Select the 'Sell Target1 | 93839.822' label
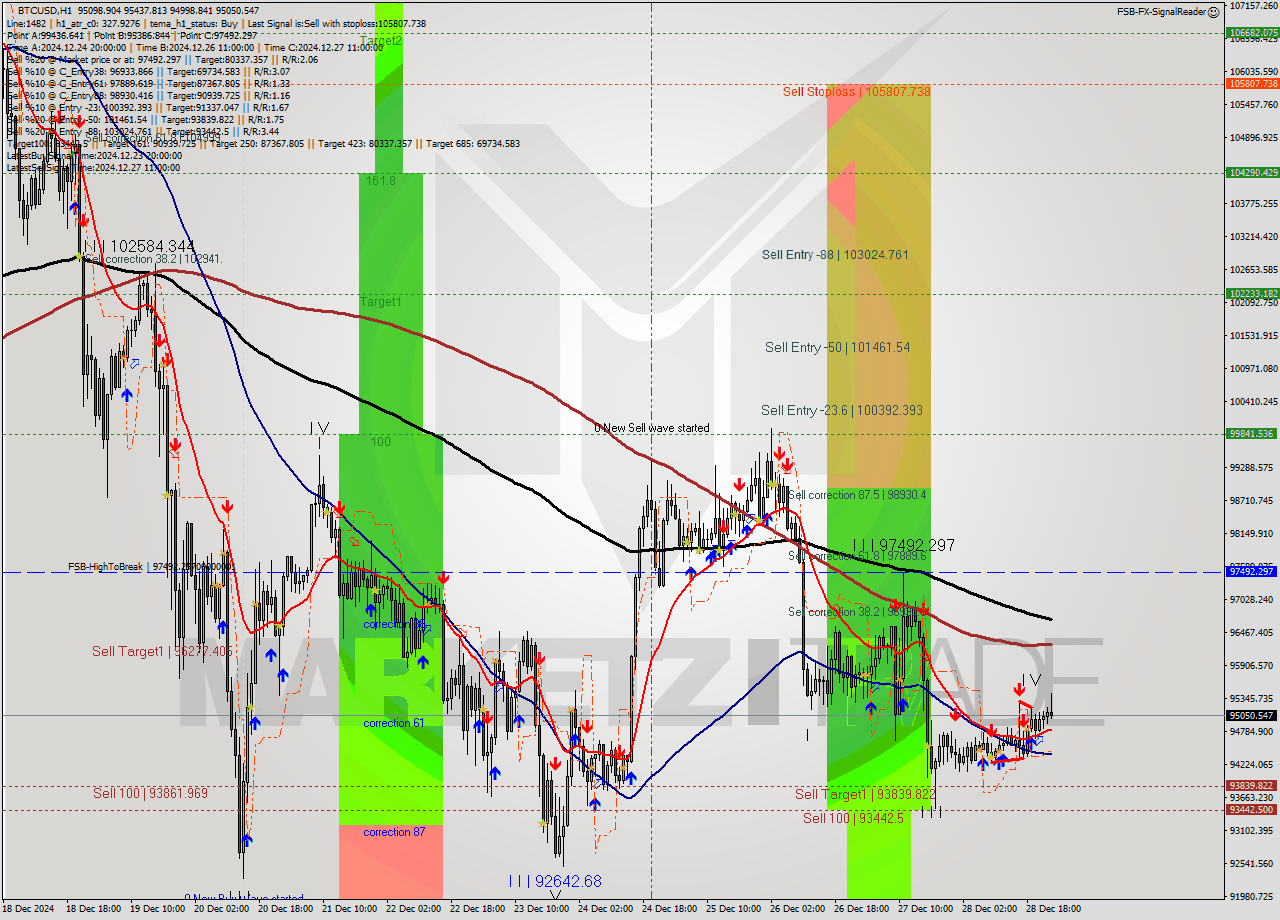 coord(865,795)
